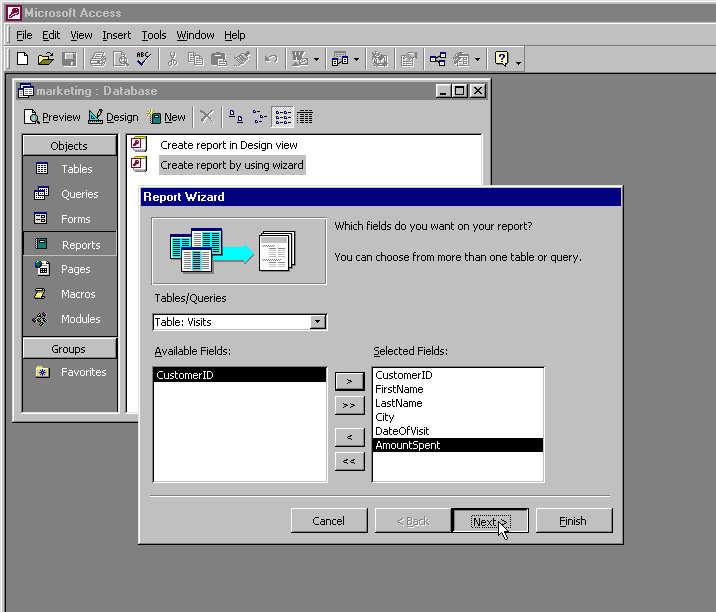Click the Save floppy disk icon
The width and height of the screenshot is (716, 612).
click(x=69, y=59)
